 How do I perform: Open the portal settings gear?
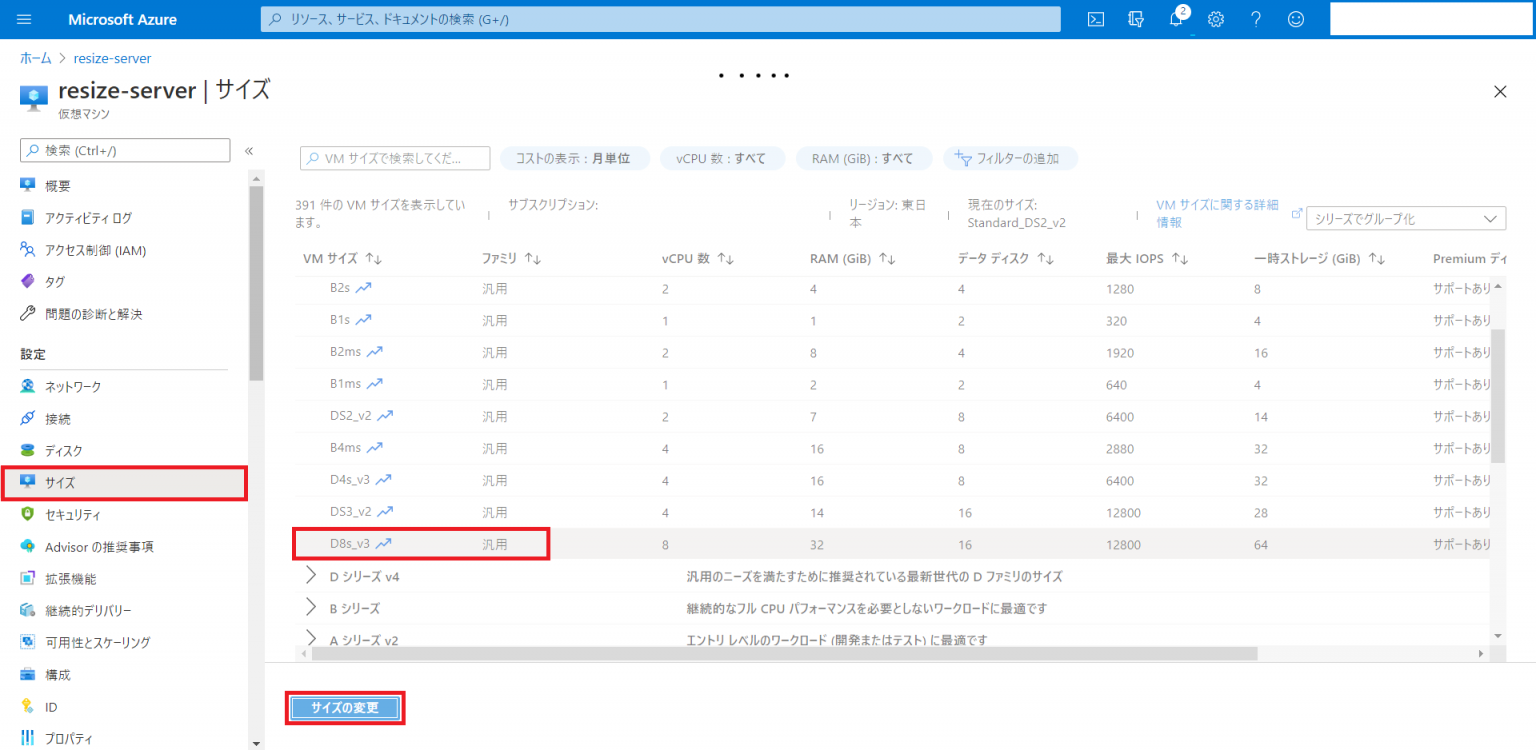[1215, 18]
